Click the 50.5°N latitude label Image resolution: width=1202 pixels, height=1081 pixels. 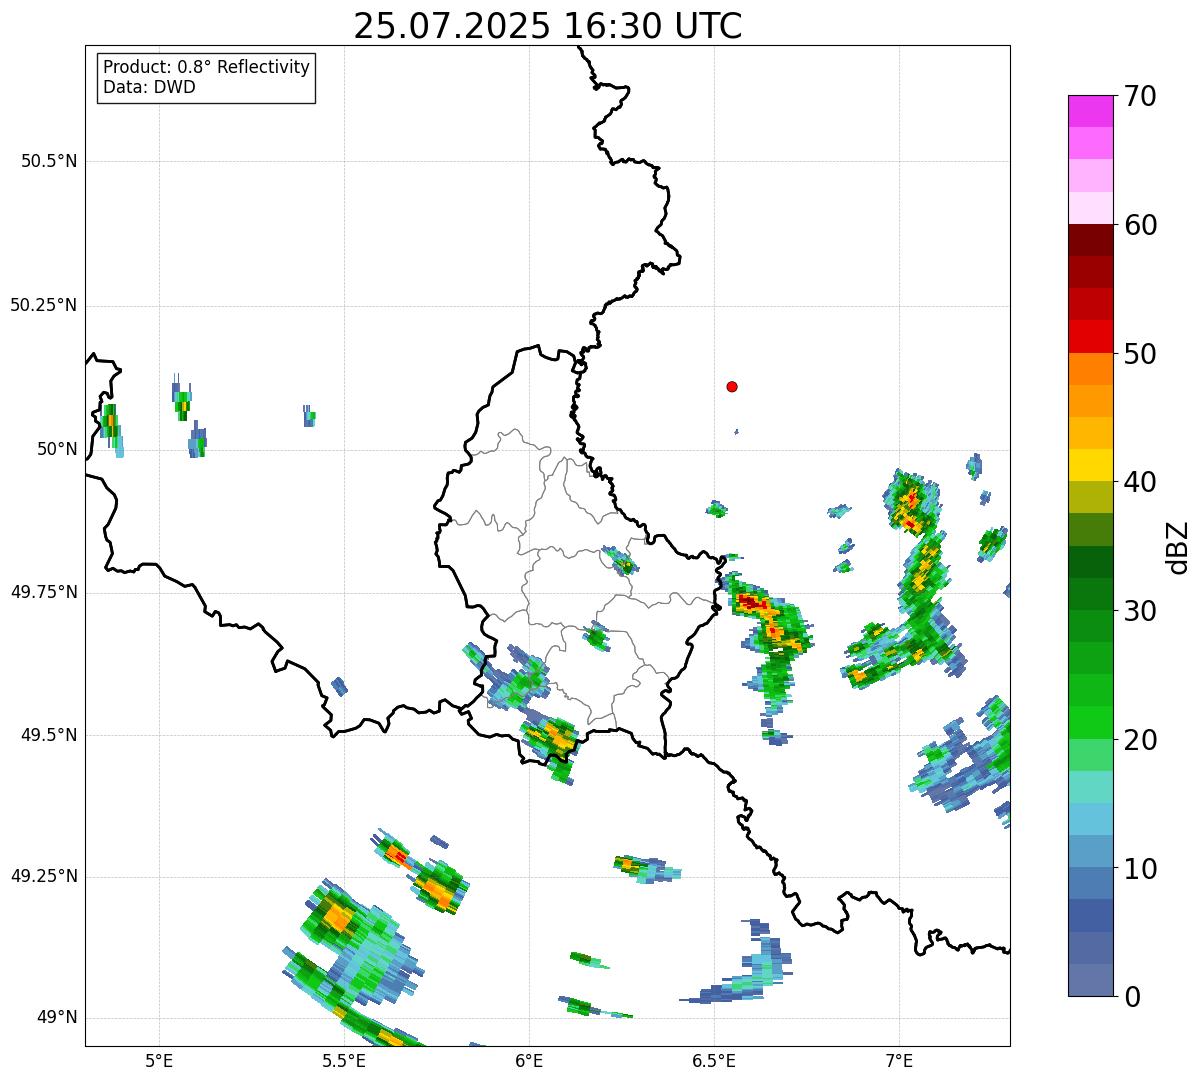point(49,162)
